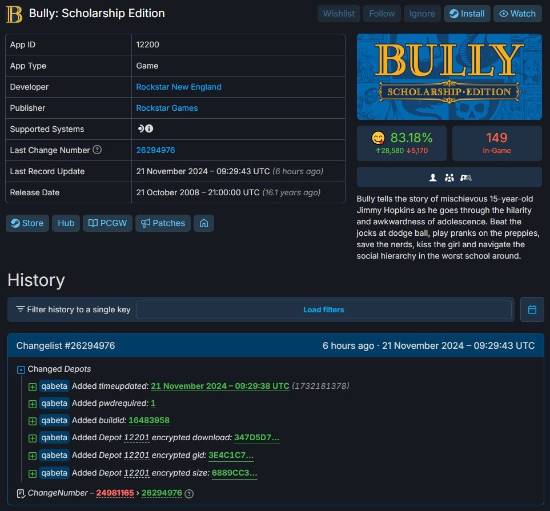Screen dimensions: 550x511
Task: Click help icon next to Last Change Number
Action: (97, 150)
